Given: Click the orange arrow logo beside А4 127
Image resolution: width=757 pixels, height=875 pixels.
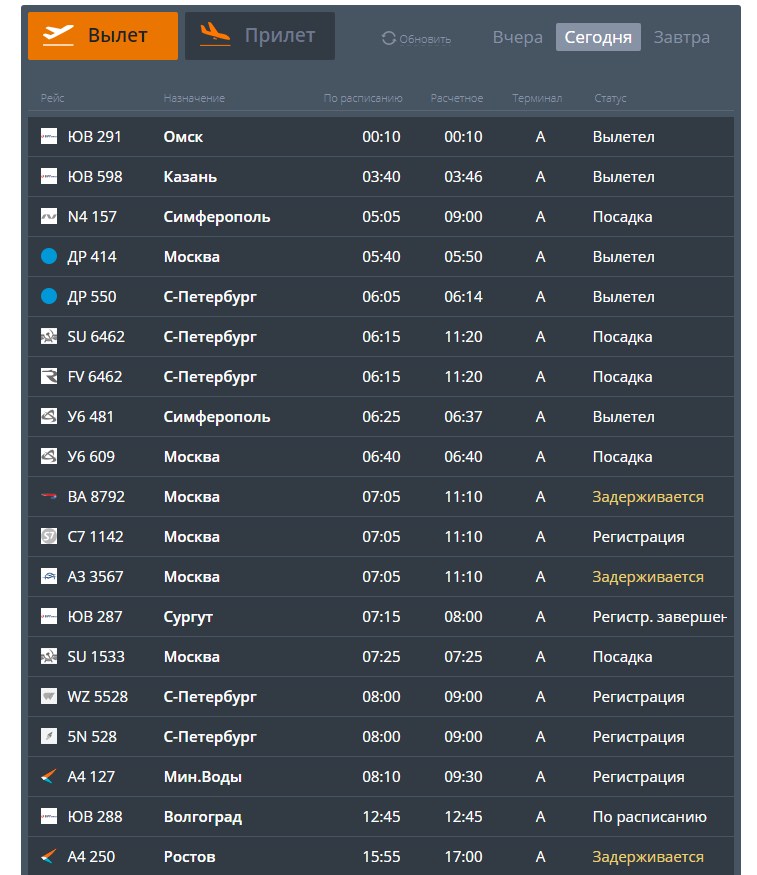Looking at the screenshot, I should coord(49,776).
